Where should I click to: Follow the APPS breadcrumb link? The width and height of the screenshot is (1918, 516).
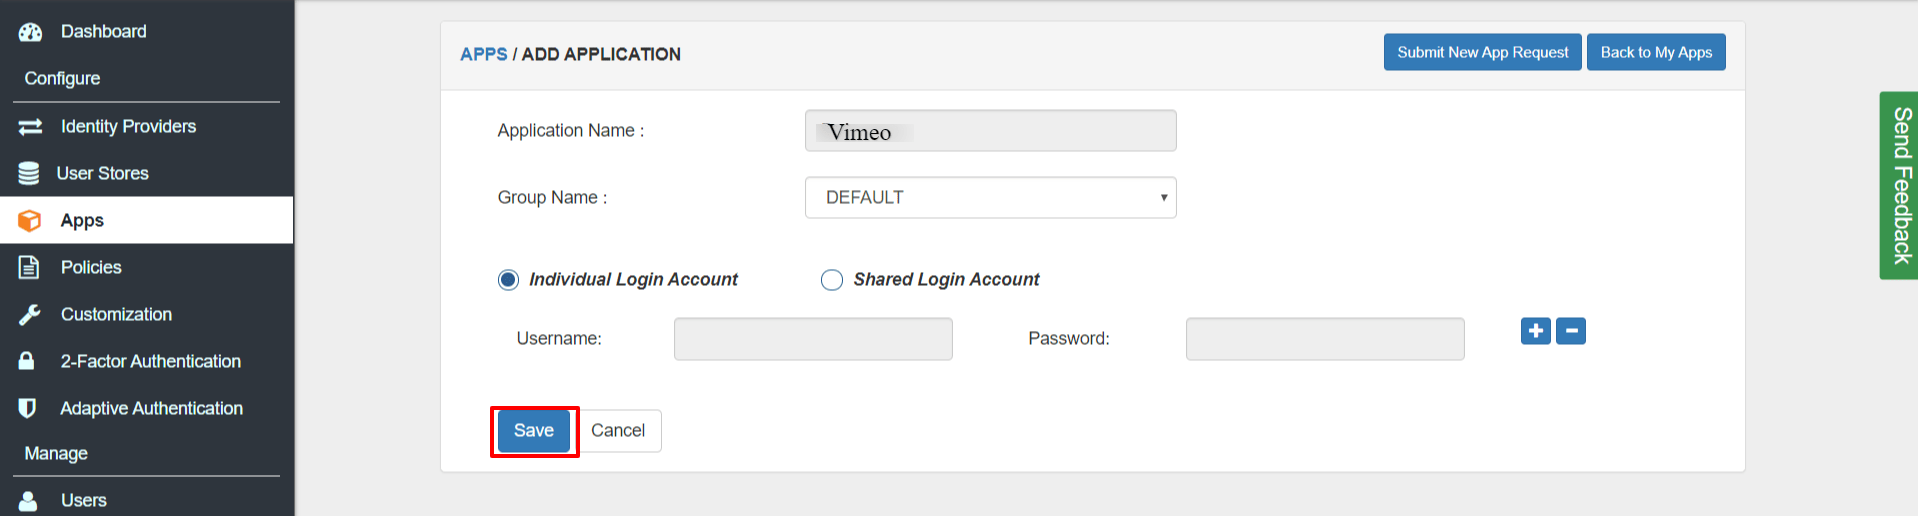click(484, 55)
